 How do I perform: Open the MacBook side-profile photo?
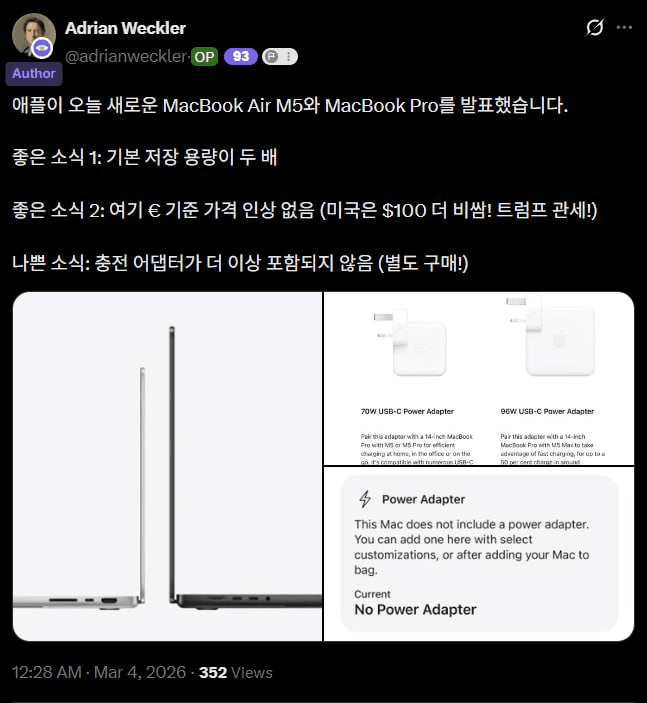[x=167, y=466]
